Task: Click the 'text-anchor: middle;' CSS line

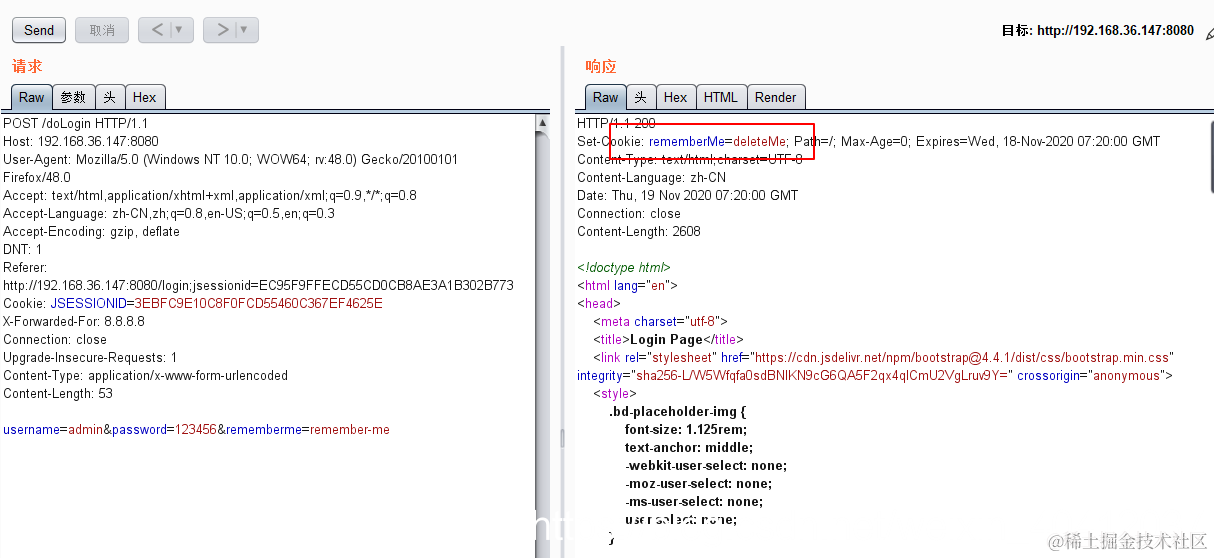Action: tap(688, 447)
